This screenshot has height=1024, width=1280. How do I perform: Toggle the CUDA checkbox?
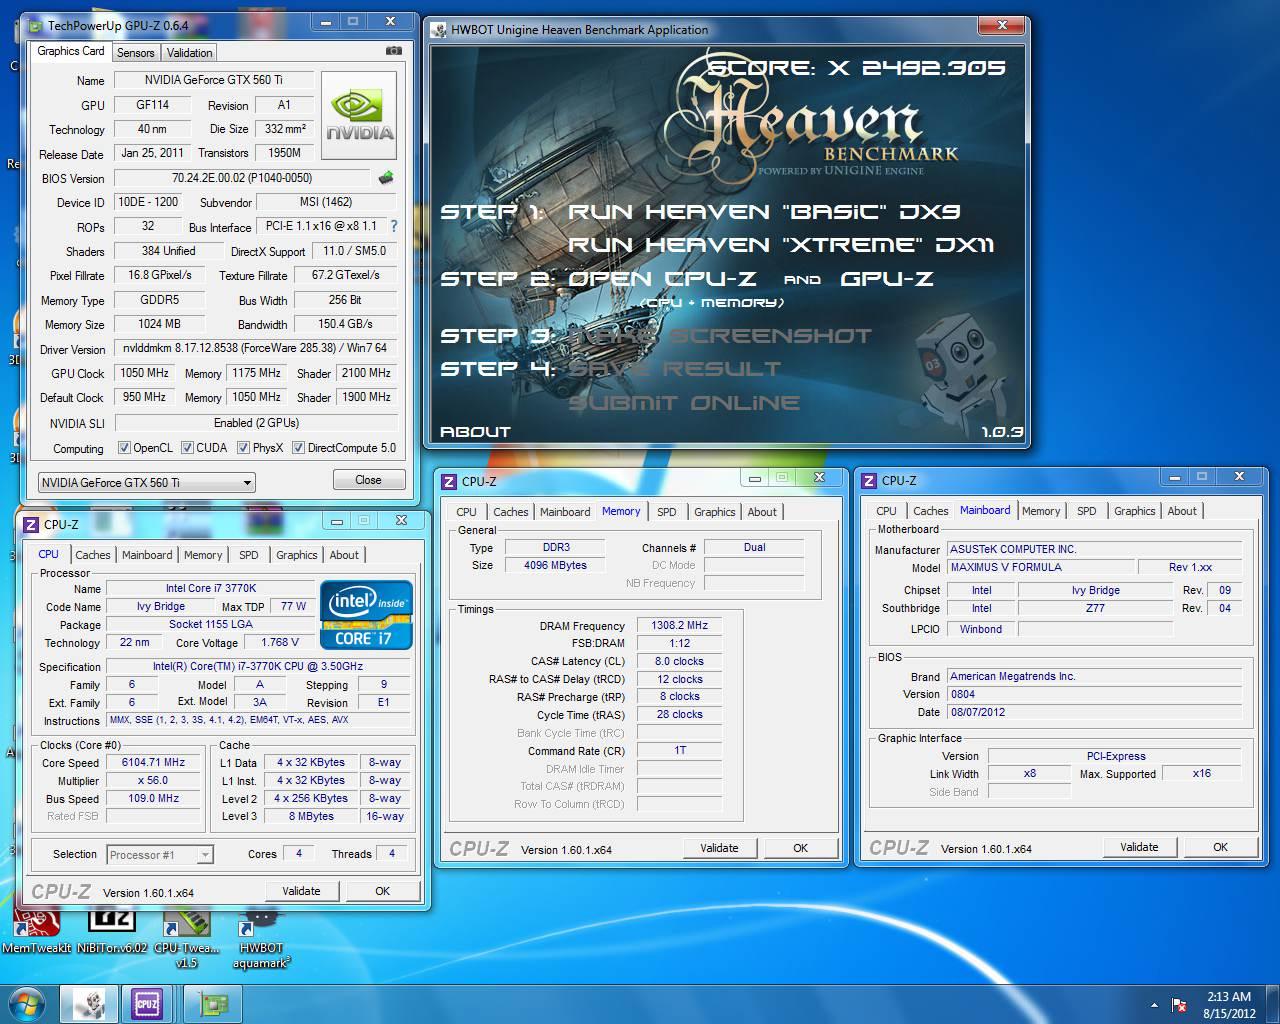187,448
